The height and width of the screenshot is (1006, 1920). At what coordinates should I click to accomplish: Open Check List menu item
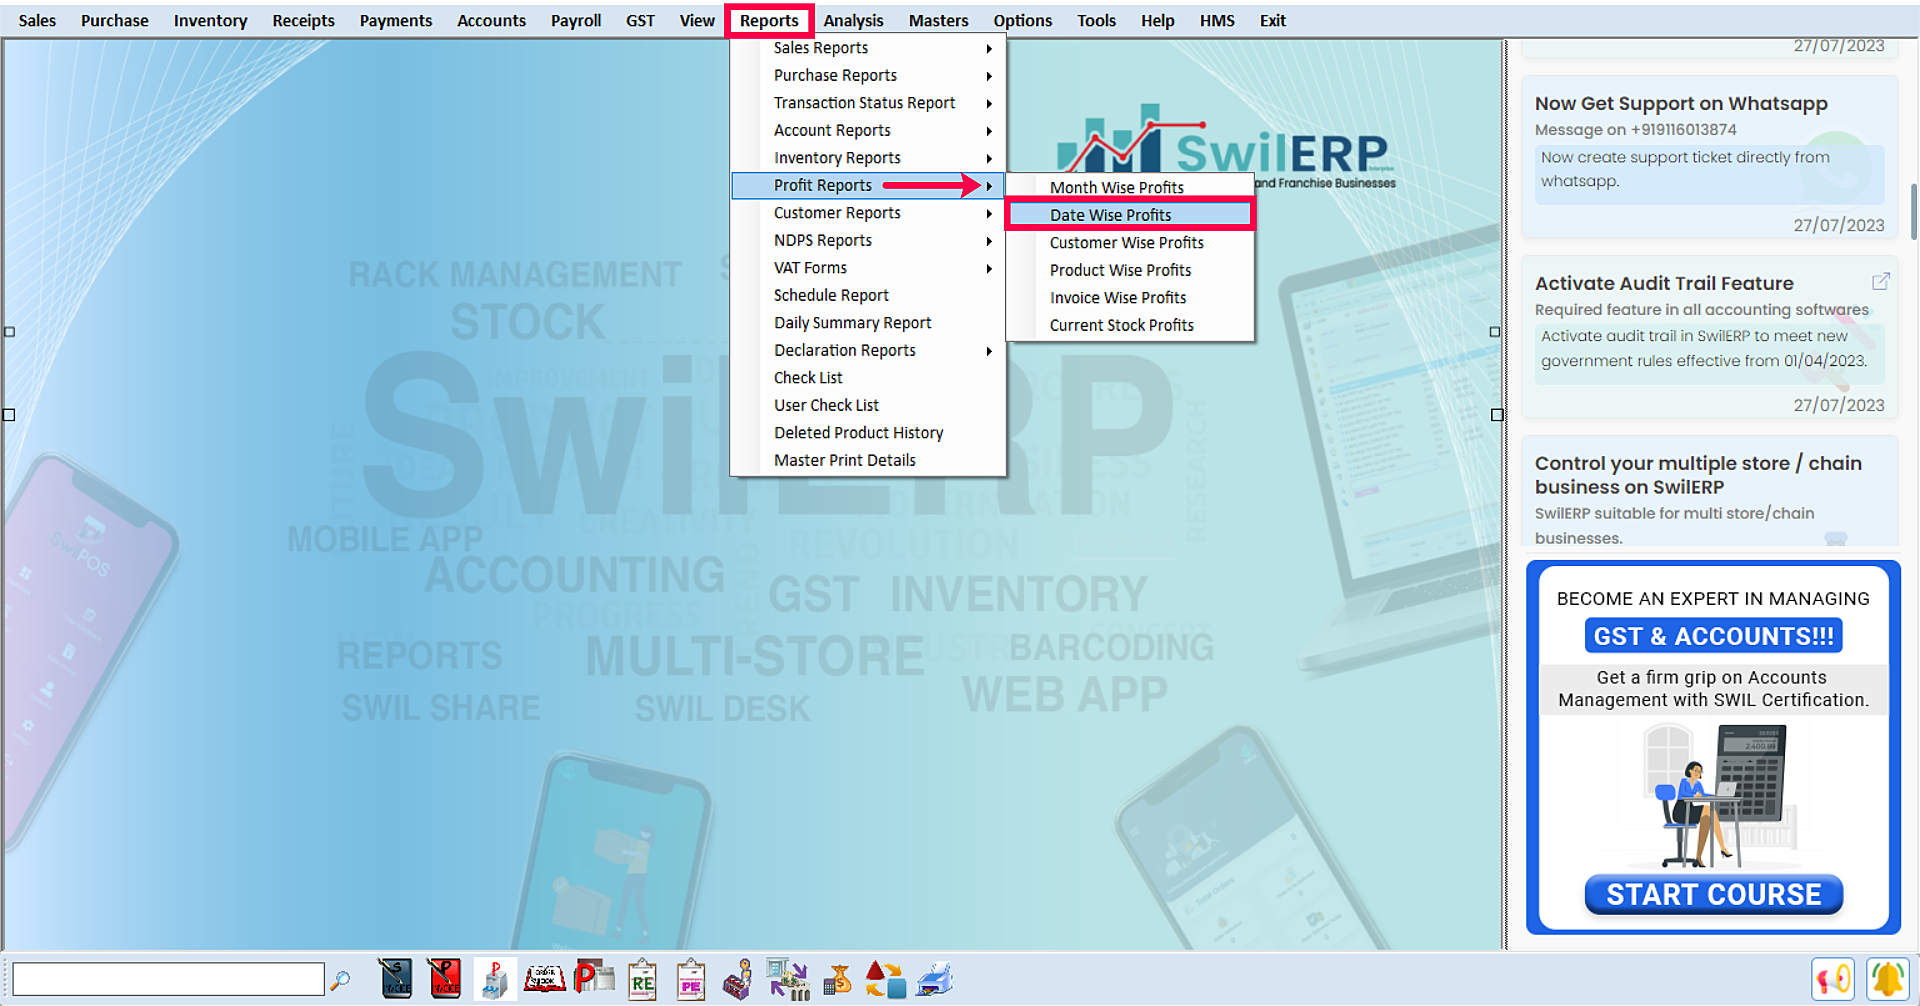(868, 378)
